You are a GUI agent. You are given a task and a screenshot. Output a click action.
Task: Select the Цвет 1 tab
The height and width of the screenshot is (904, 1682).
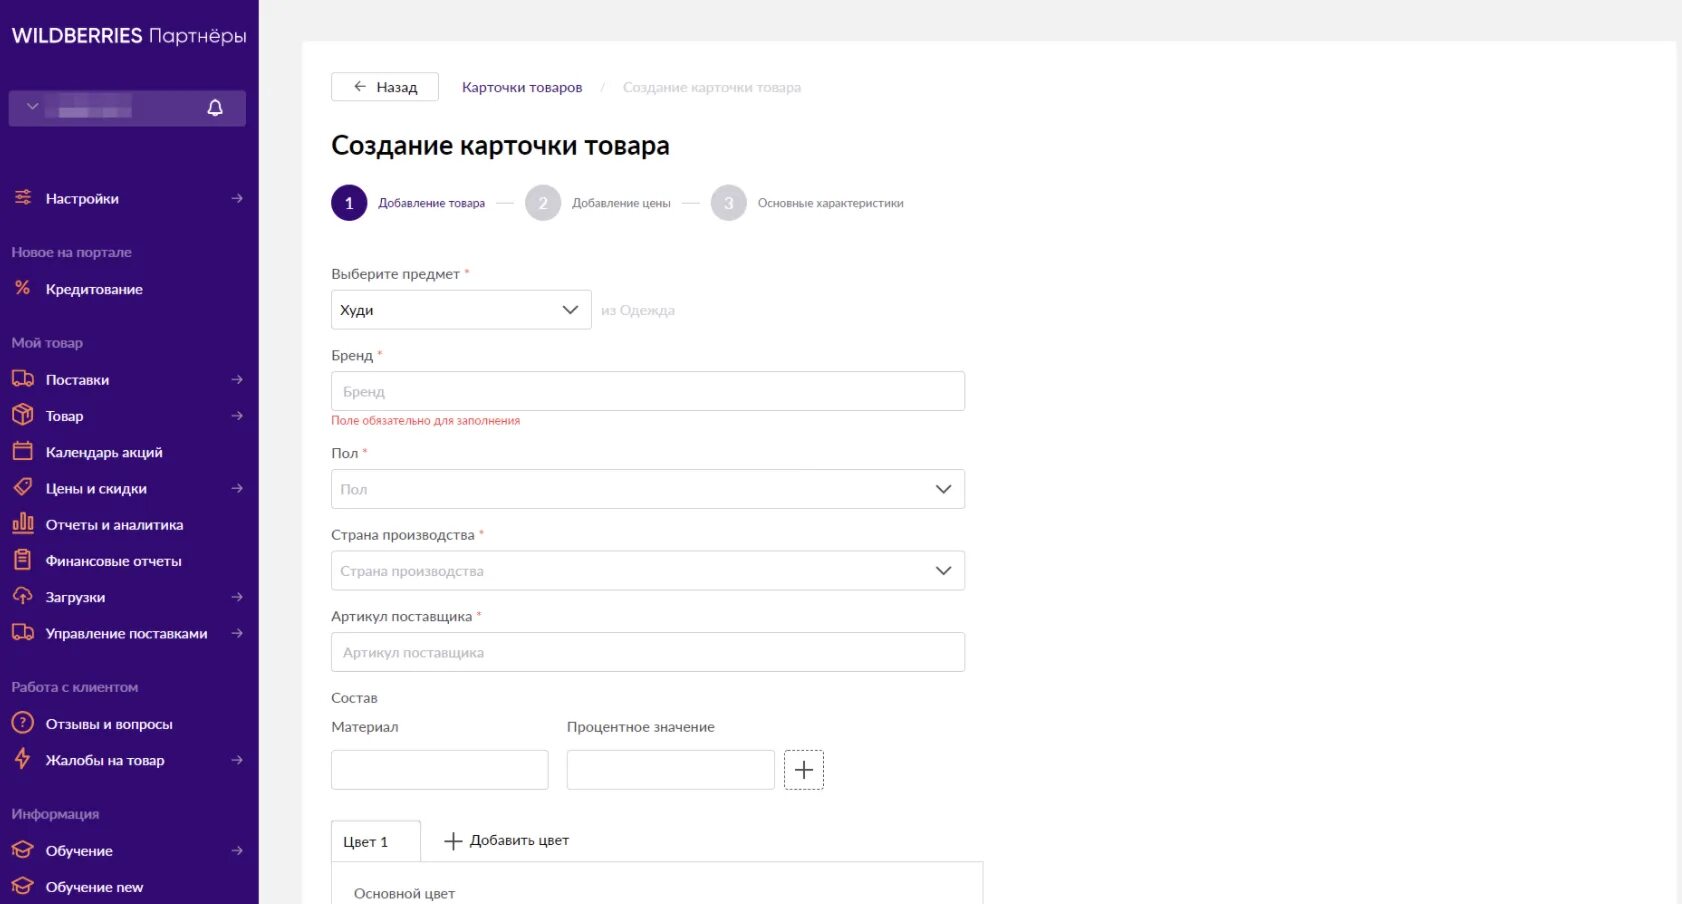[366, 842]
